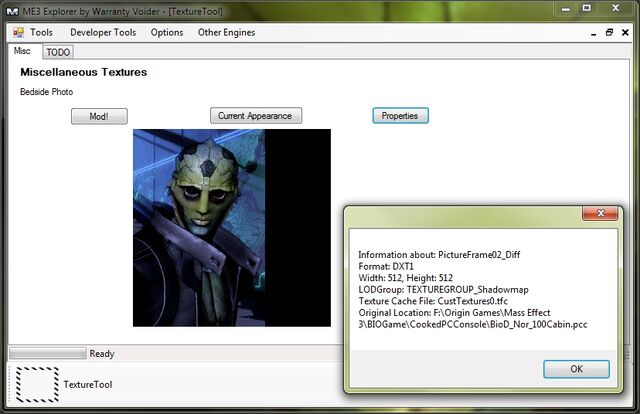This screenshot has width=640, height=414.
Task: Switch to the TODO tab
Action: coord(58,52)
